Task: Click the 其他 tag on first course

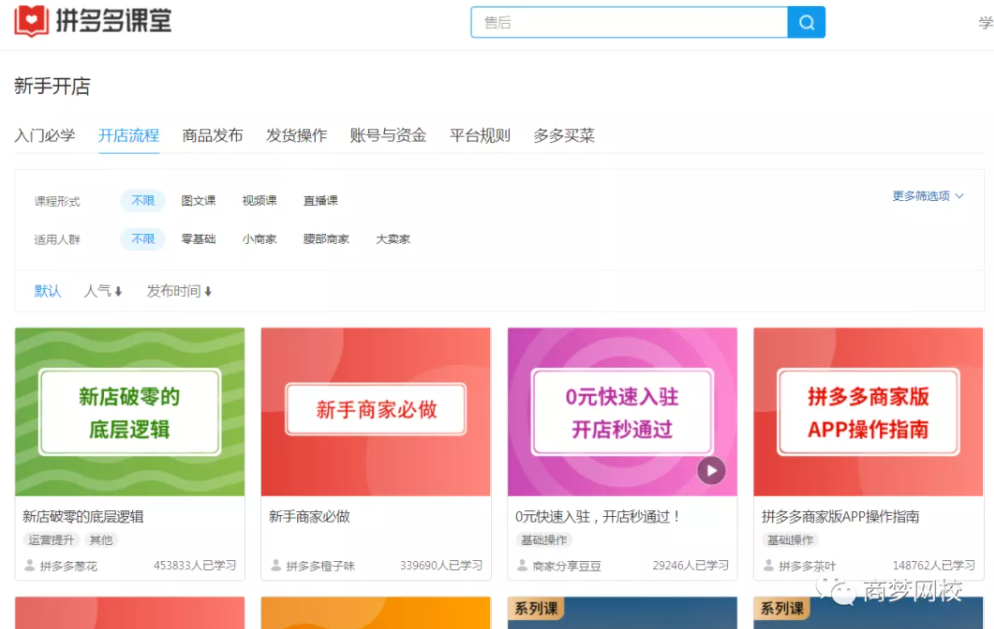Action: pos(101,540)
